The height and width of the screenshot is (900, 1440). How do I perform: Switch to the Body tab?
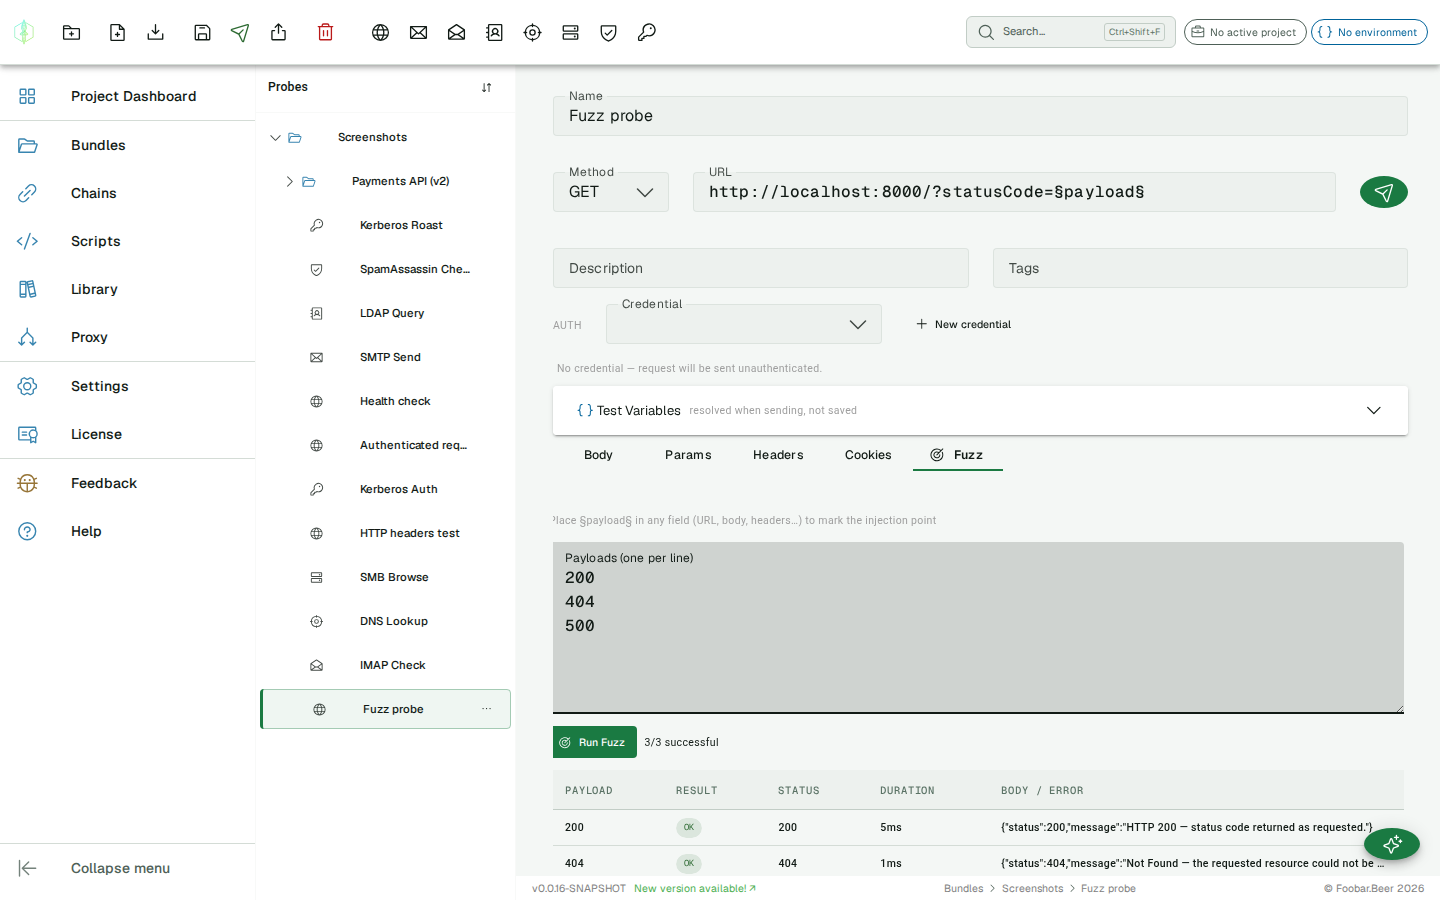[x=598, y=455]
